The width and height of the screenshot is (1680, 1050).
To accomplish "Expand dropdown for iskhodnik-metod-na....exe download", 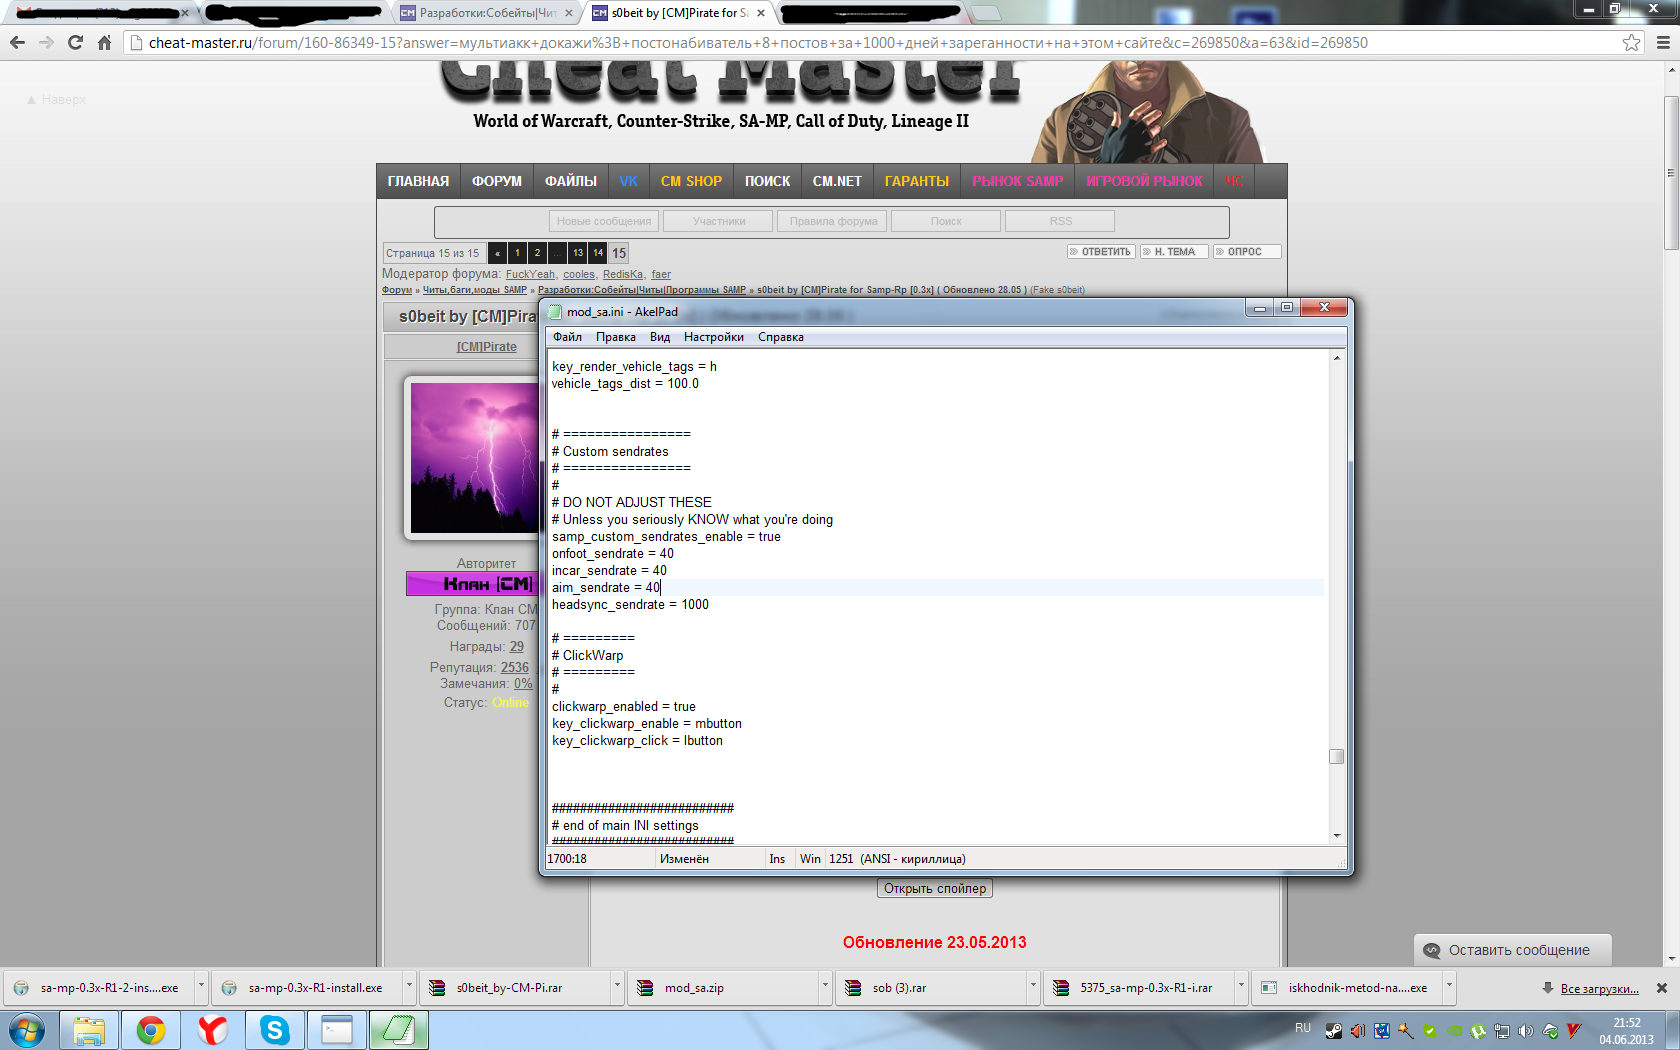I will coord(1449,986).
